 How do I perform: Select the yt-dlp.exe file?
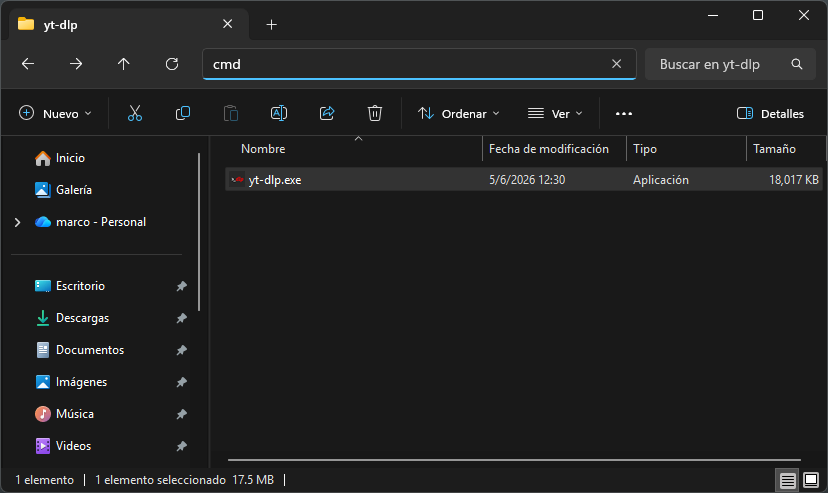pos(524,179)
